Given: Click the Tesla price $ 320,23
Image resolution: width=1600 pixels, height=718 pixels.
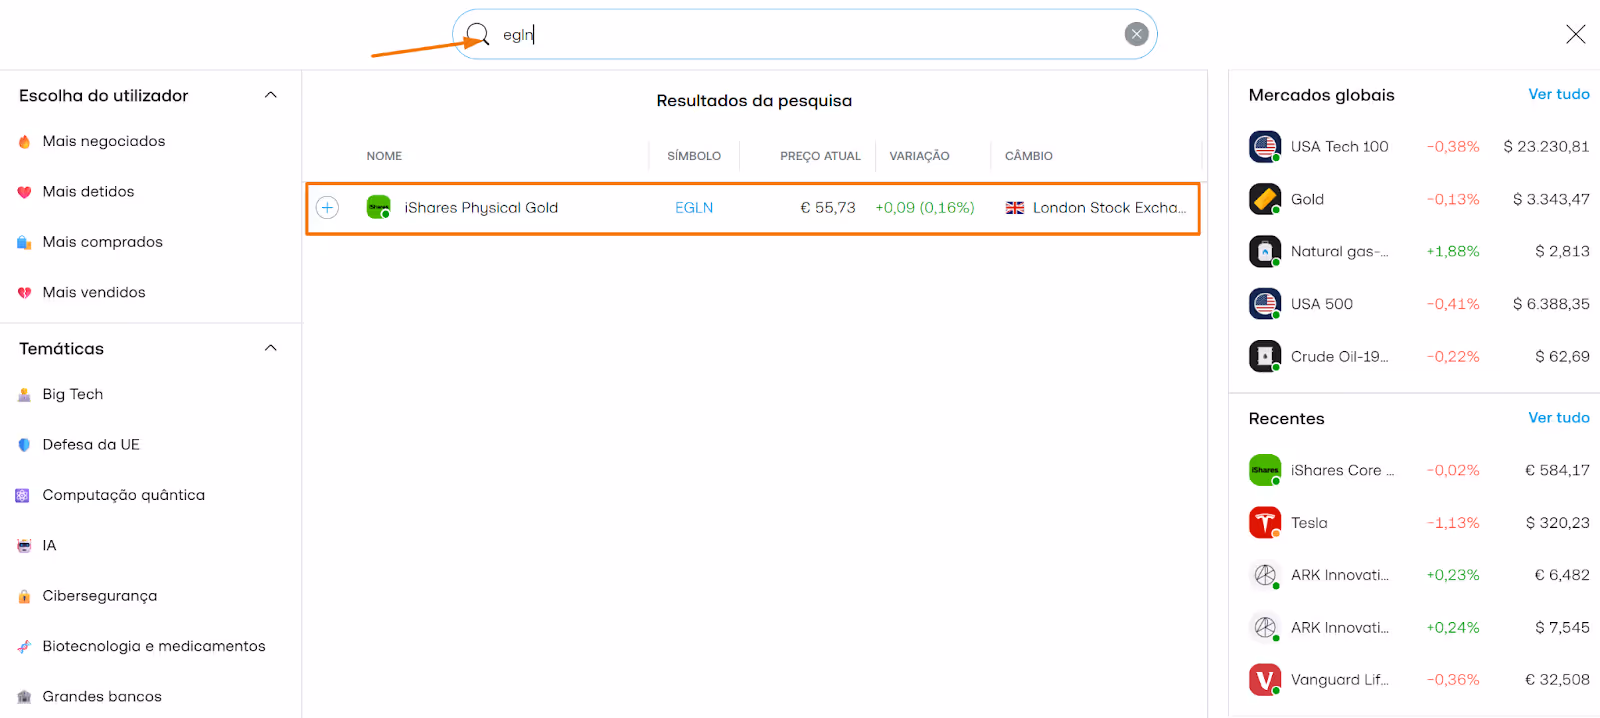Looking at the screenshot, I should pyautogui.click(x=1557, y=523).
